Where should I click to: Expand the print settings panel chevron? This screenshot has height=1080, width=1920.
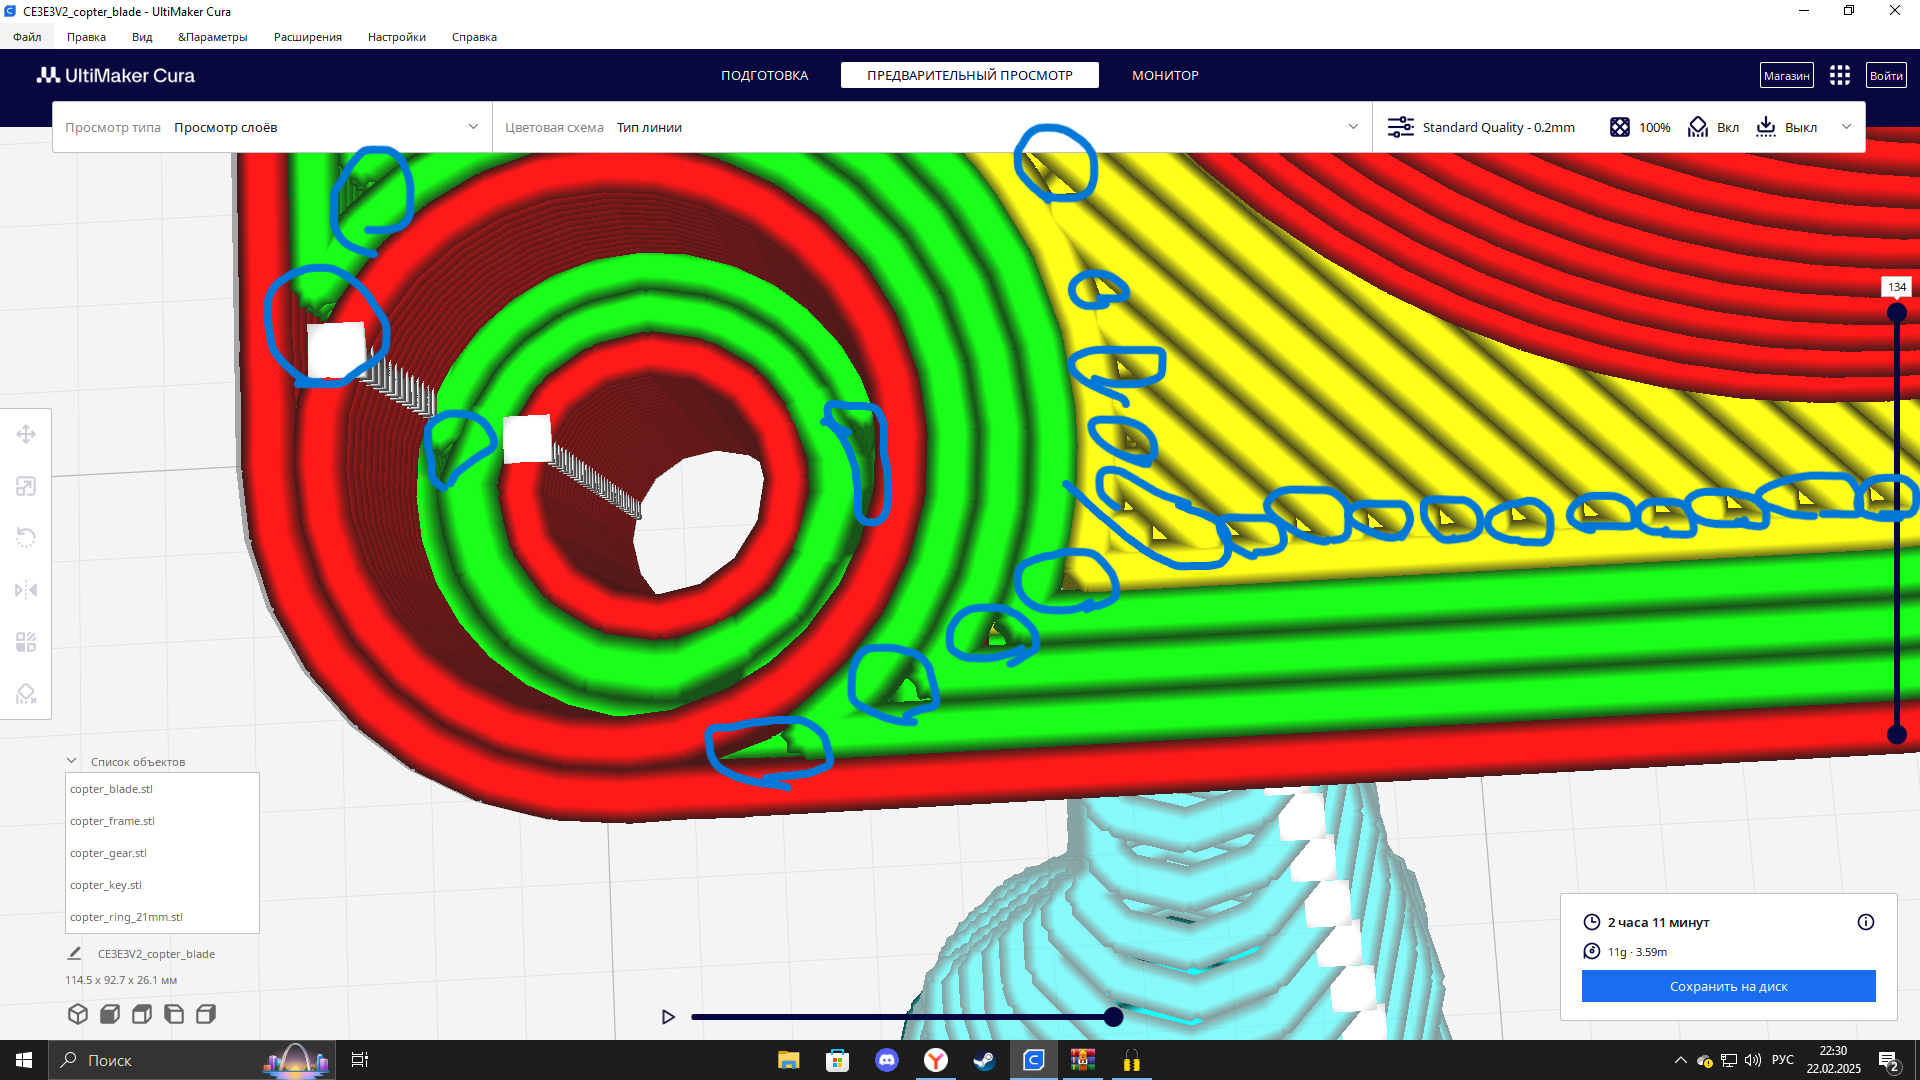(1846, 127)
